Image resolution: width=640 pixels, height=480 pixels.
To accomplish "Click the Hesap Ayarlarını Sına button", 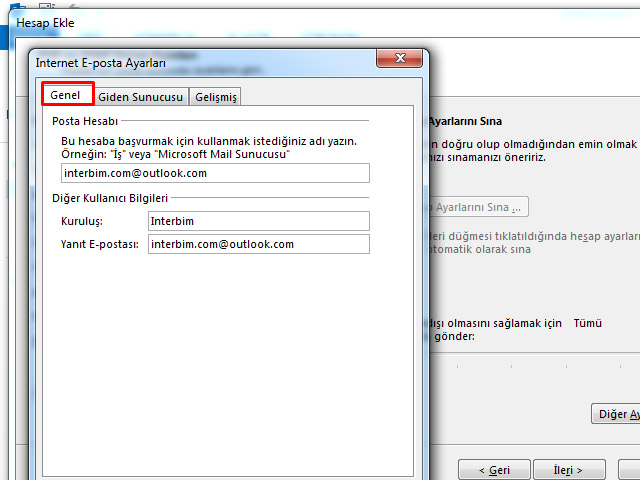I will click(x=478, y=208).
